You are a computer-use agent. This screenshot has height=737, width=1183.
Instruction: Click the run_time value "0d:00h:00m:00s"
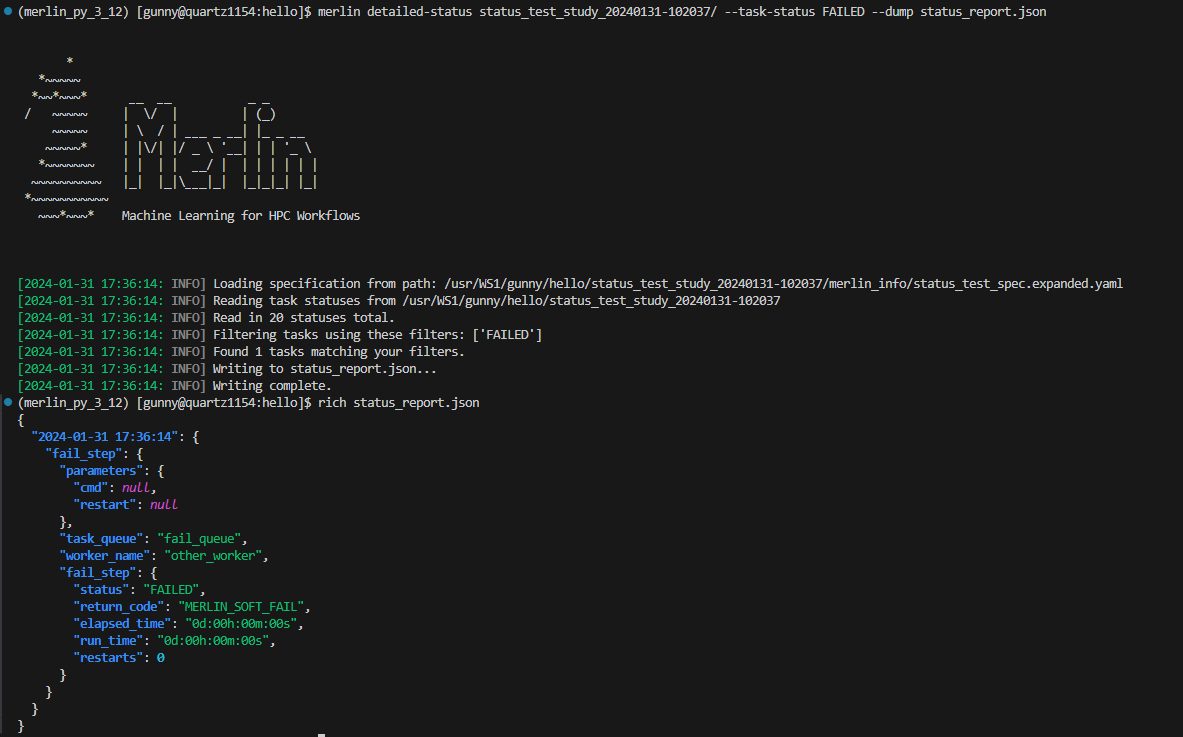[x=214, y=640]
